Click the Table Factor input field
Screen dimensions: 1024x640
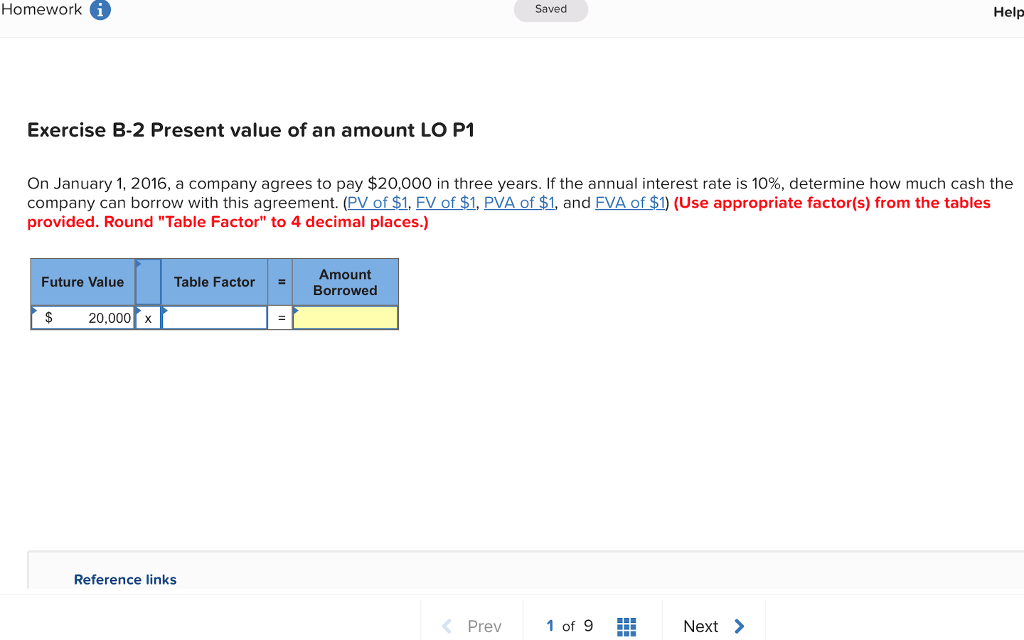(x=213, y=317)
